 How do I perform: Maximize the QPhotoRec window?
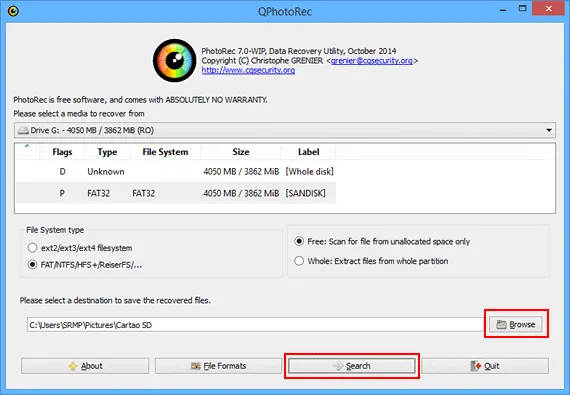[x=522, y=9]
